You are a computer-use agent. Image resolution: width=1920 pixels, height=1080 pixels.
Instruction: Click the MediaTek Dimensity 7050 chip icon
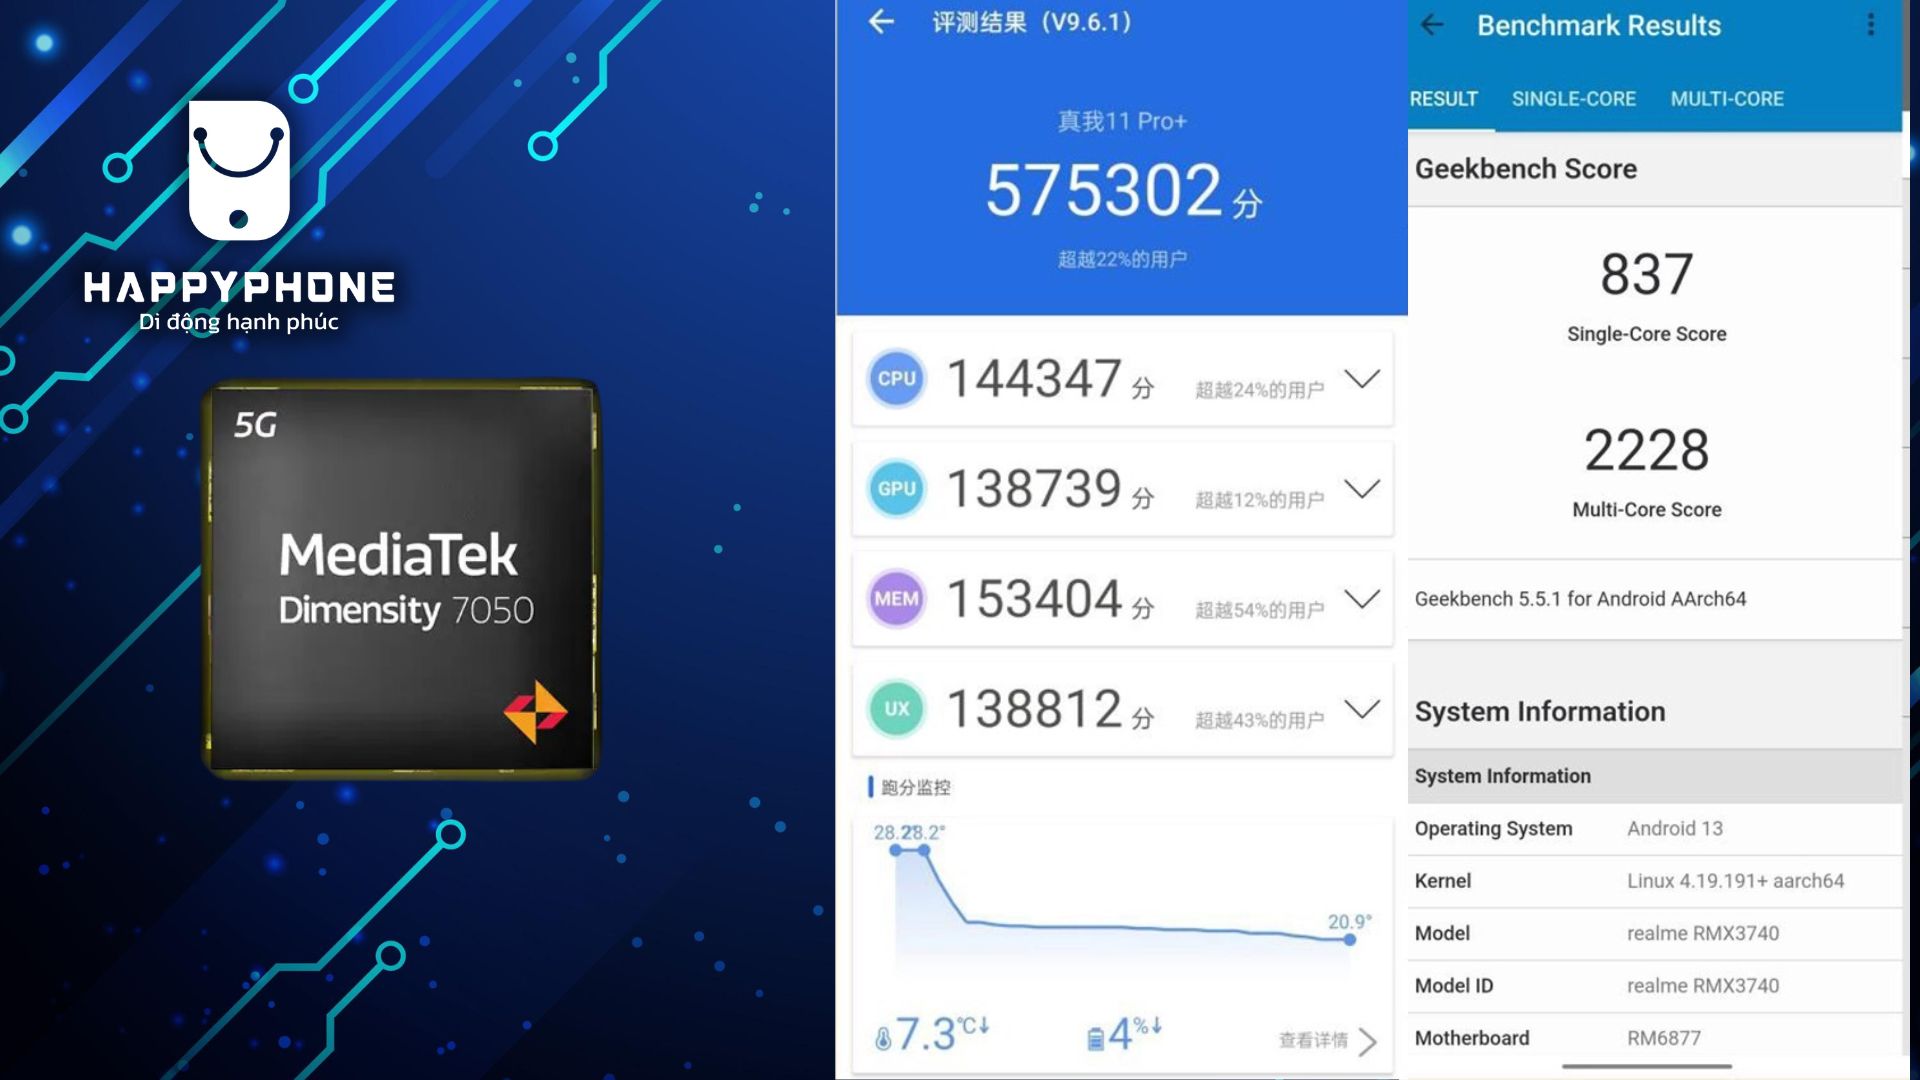[404, 579]
